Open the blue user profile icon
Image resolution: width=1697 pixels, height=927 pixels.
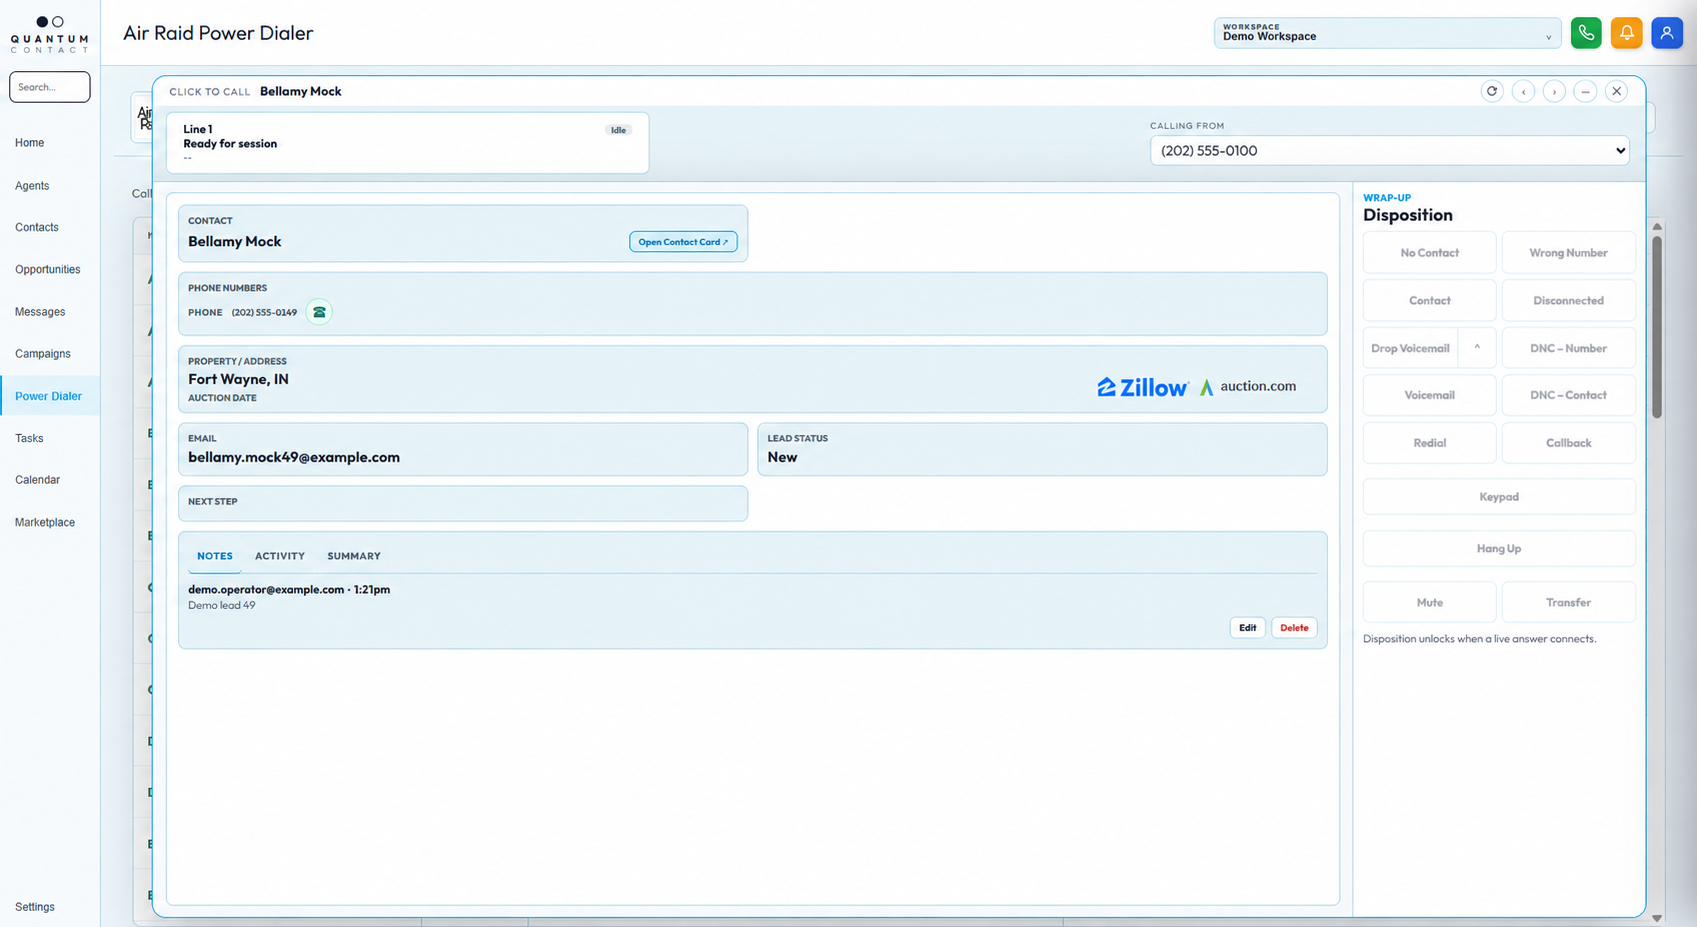(x=1667, y=33)
